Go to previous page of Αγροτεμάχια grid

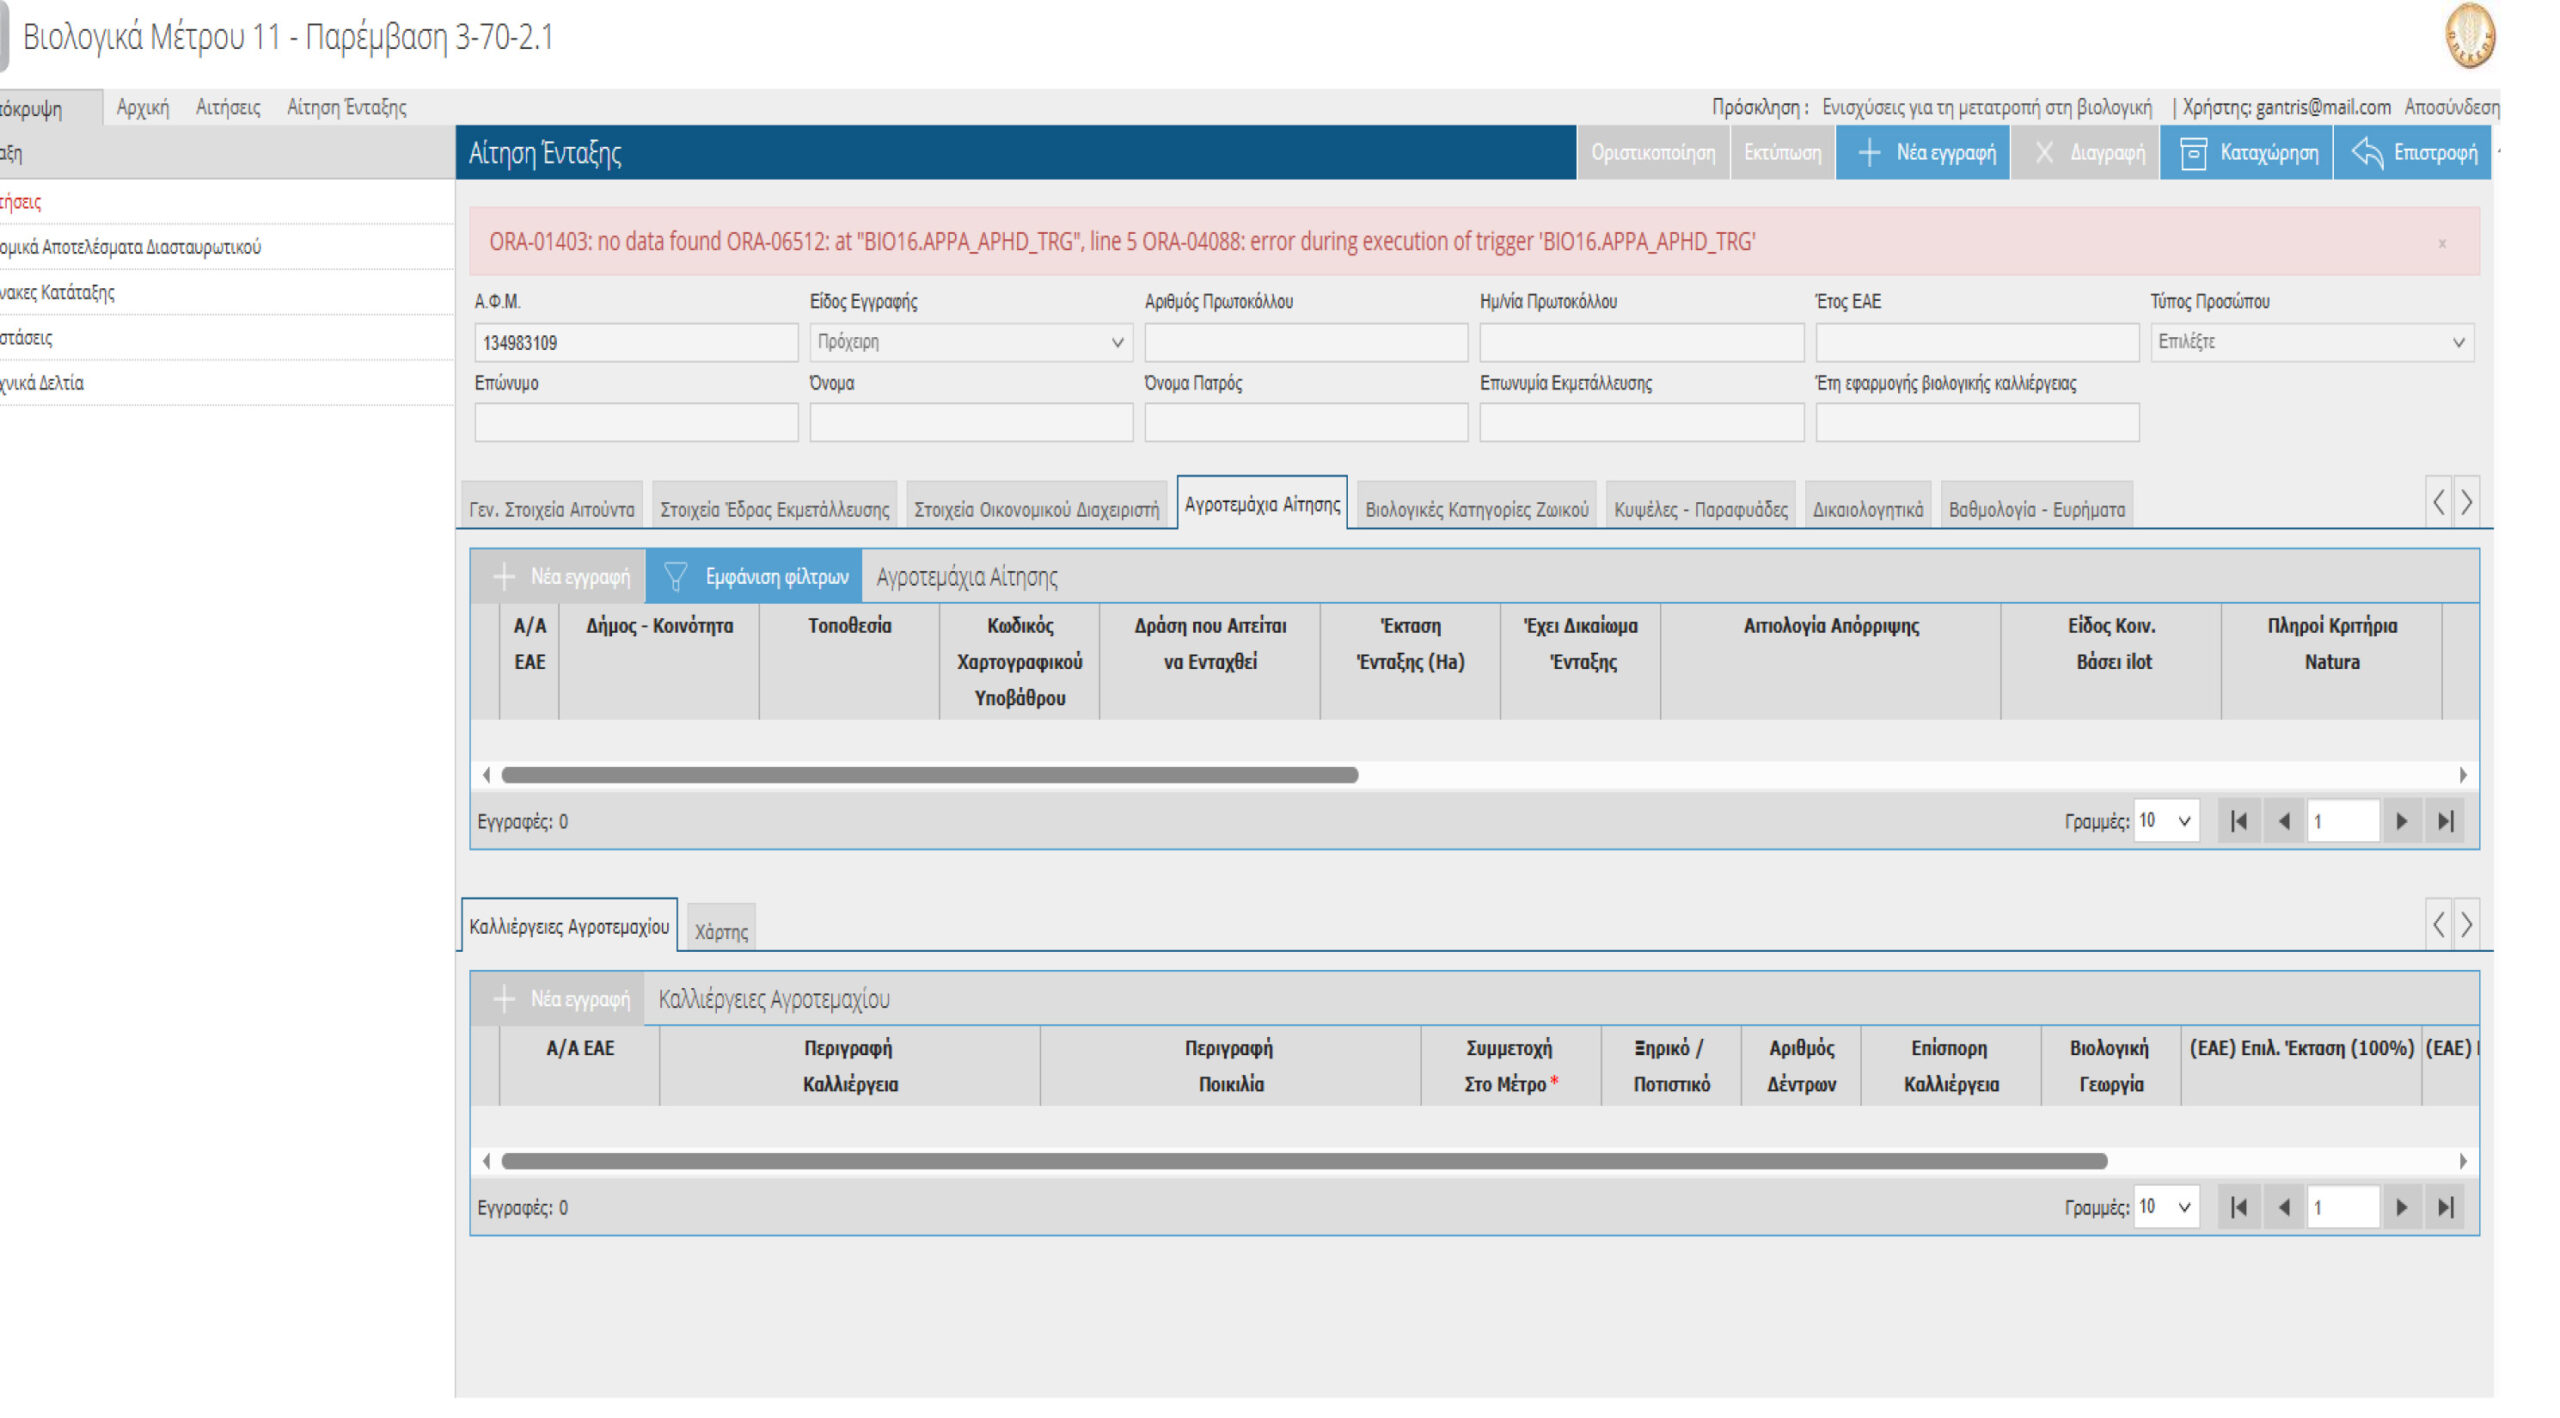click(x=2284, y=822)
